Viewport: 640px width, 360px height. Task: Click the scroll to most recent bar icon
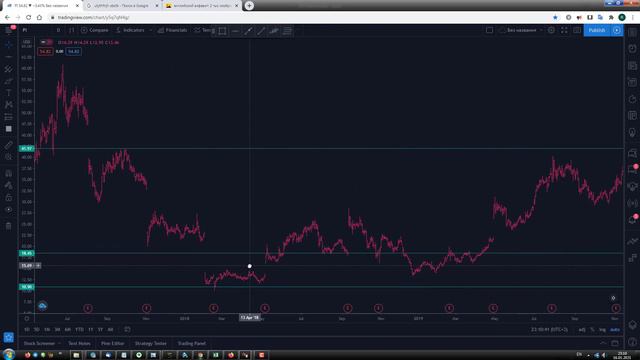[613, 298]
